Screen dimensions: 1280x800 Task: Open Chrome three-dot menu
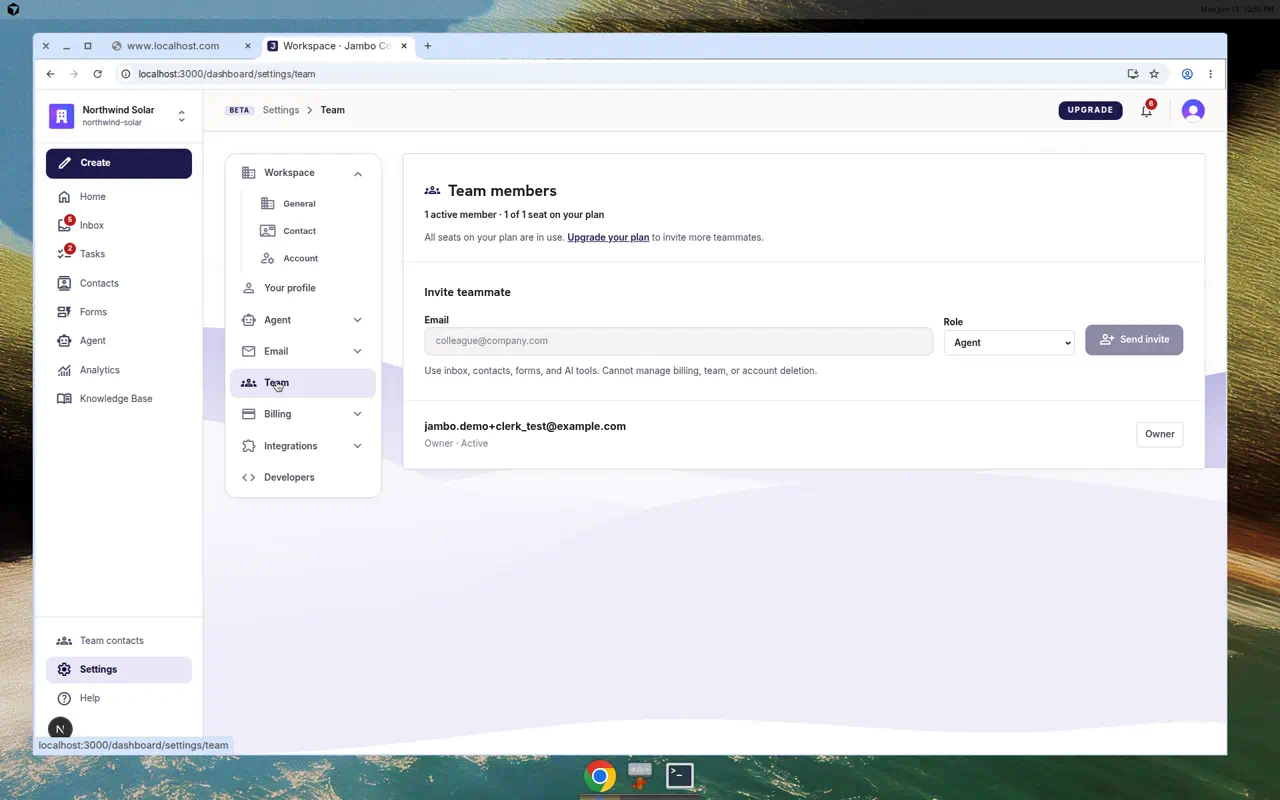(x=1210, y=74)
